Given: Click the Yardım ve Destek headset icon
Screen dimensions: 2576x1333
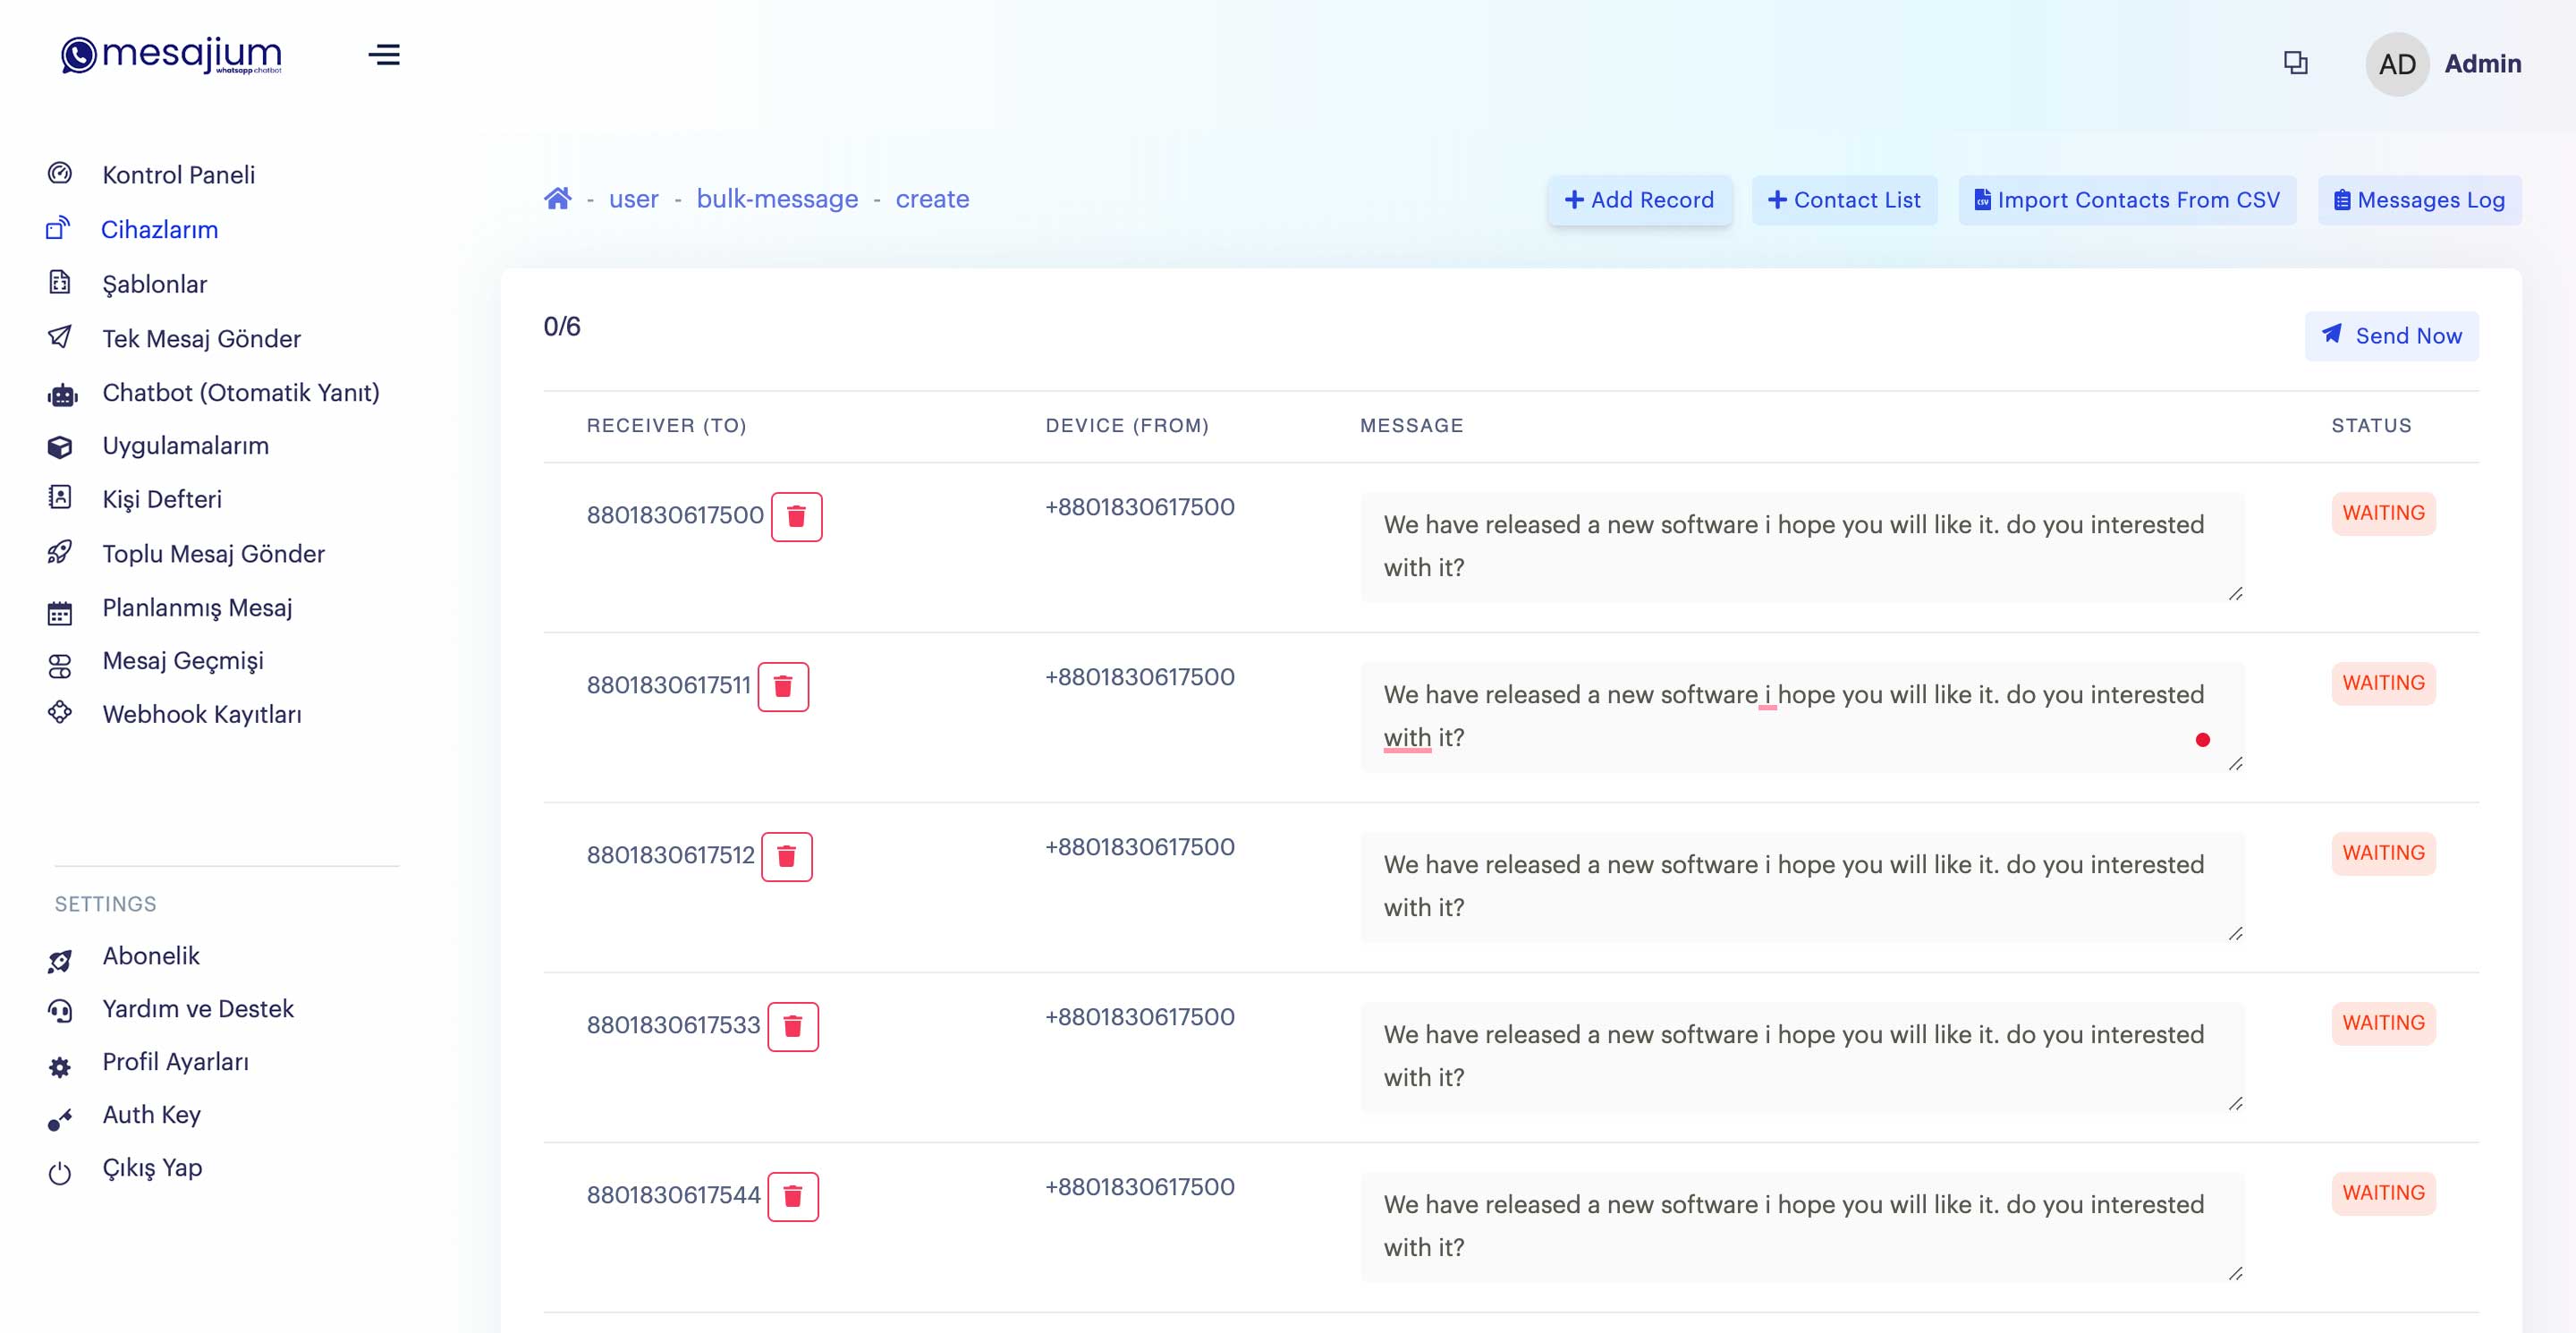Looking at the screenshot, I should point(60,1011).
